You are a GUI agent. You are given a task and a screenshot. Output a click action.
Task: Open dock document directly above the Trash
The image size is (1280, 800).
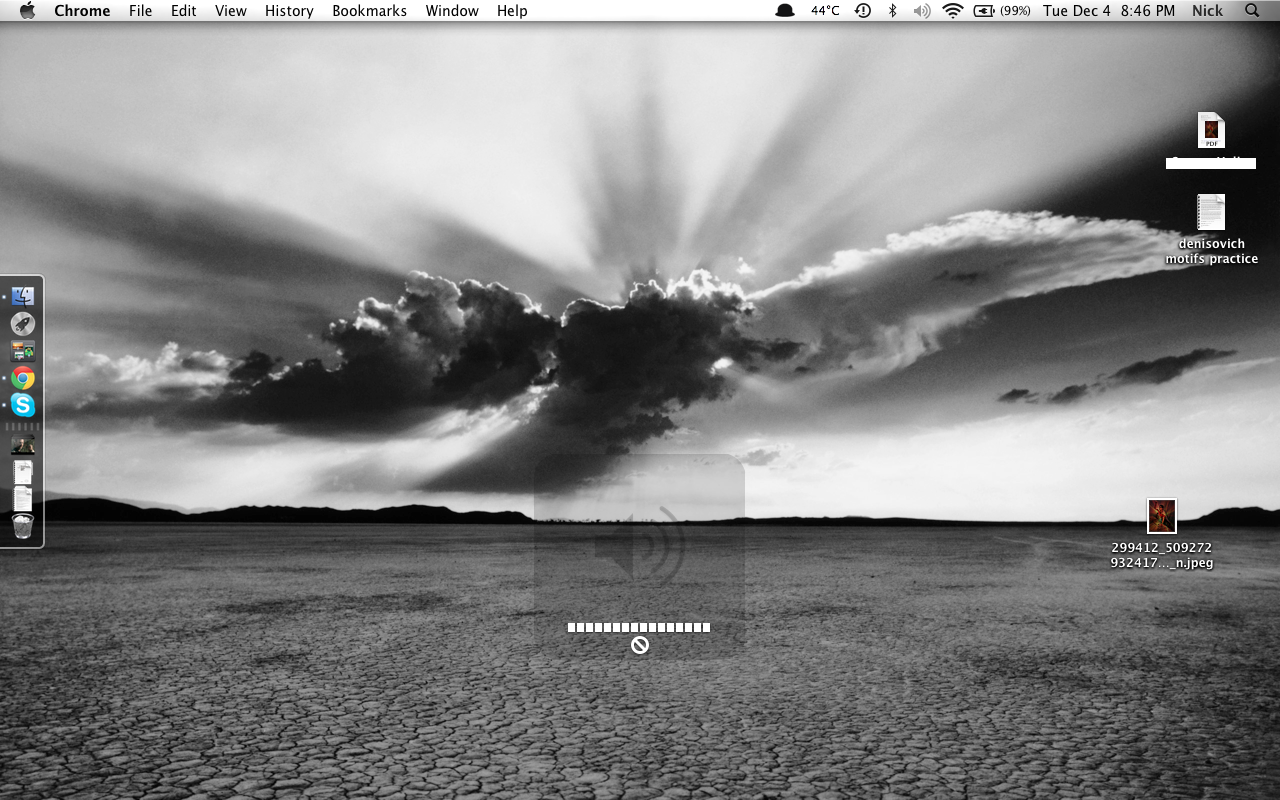23,499
